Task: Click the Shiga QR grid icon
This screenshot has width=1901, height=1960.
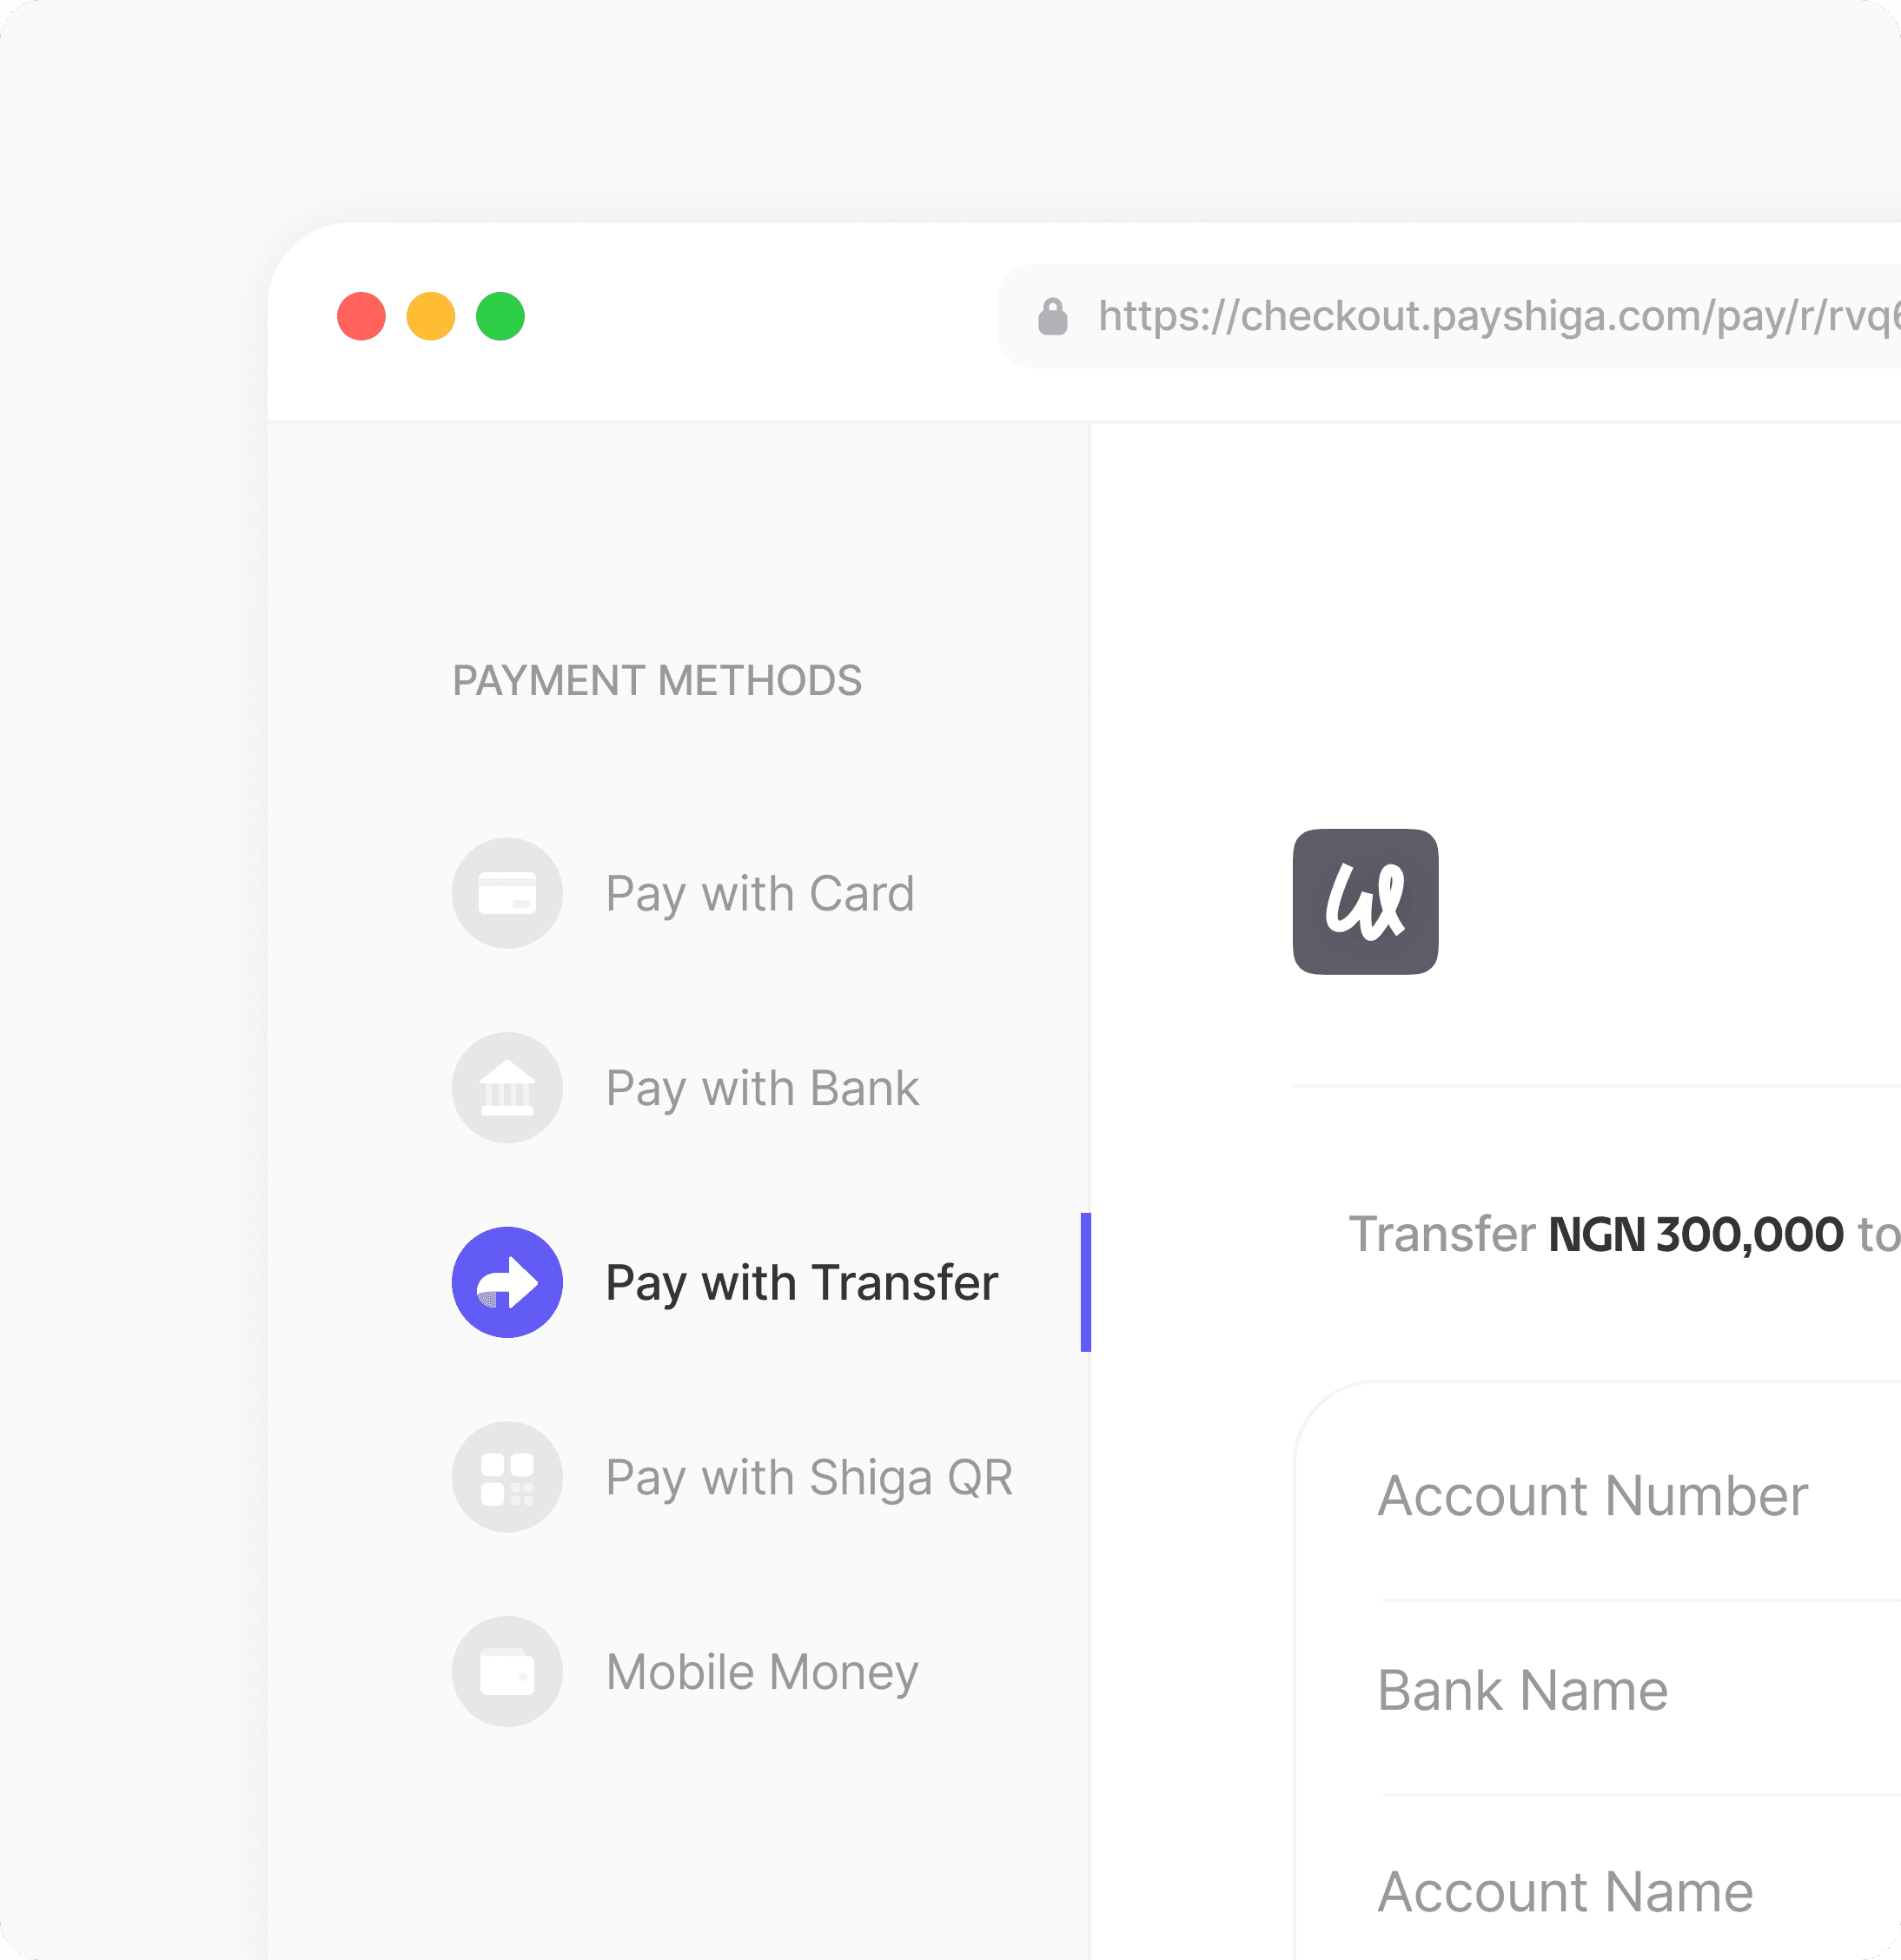Action: 507,1476
